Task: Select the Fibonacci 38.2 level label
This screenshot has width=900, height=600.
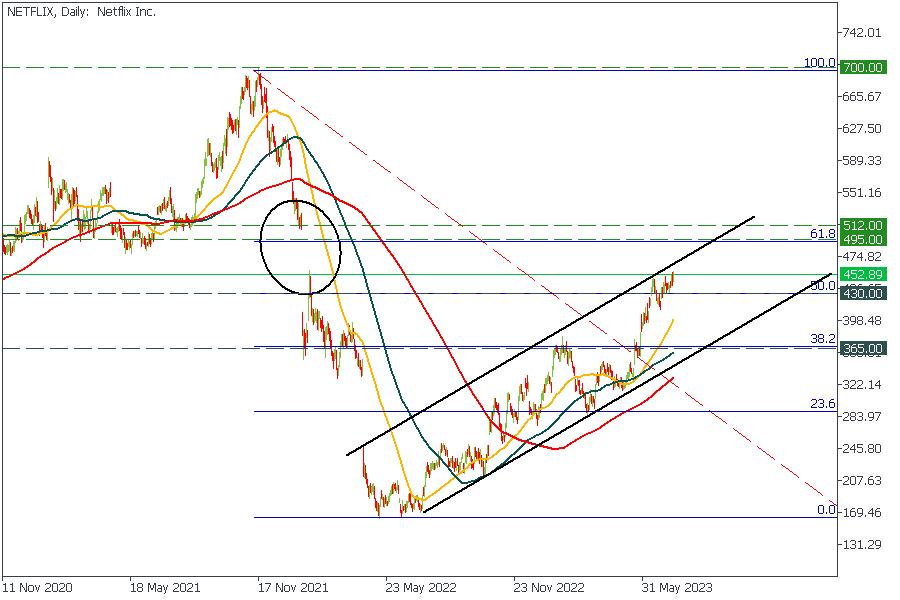Action: pyautogui.click(x=823, y=339)
